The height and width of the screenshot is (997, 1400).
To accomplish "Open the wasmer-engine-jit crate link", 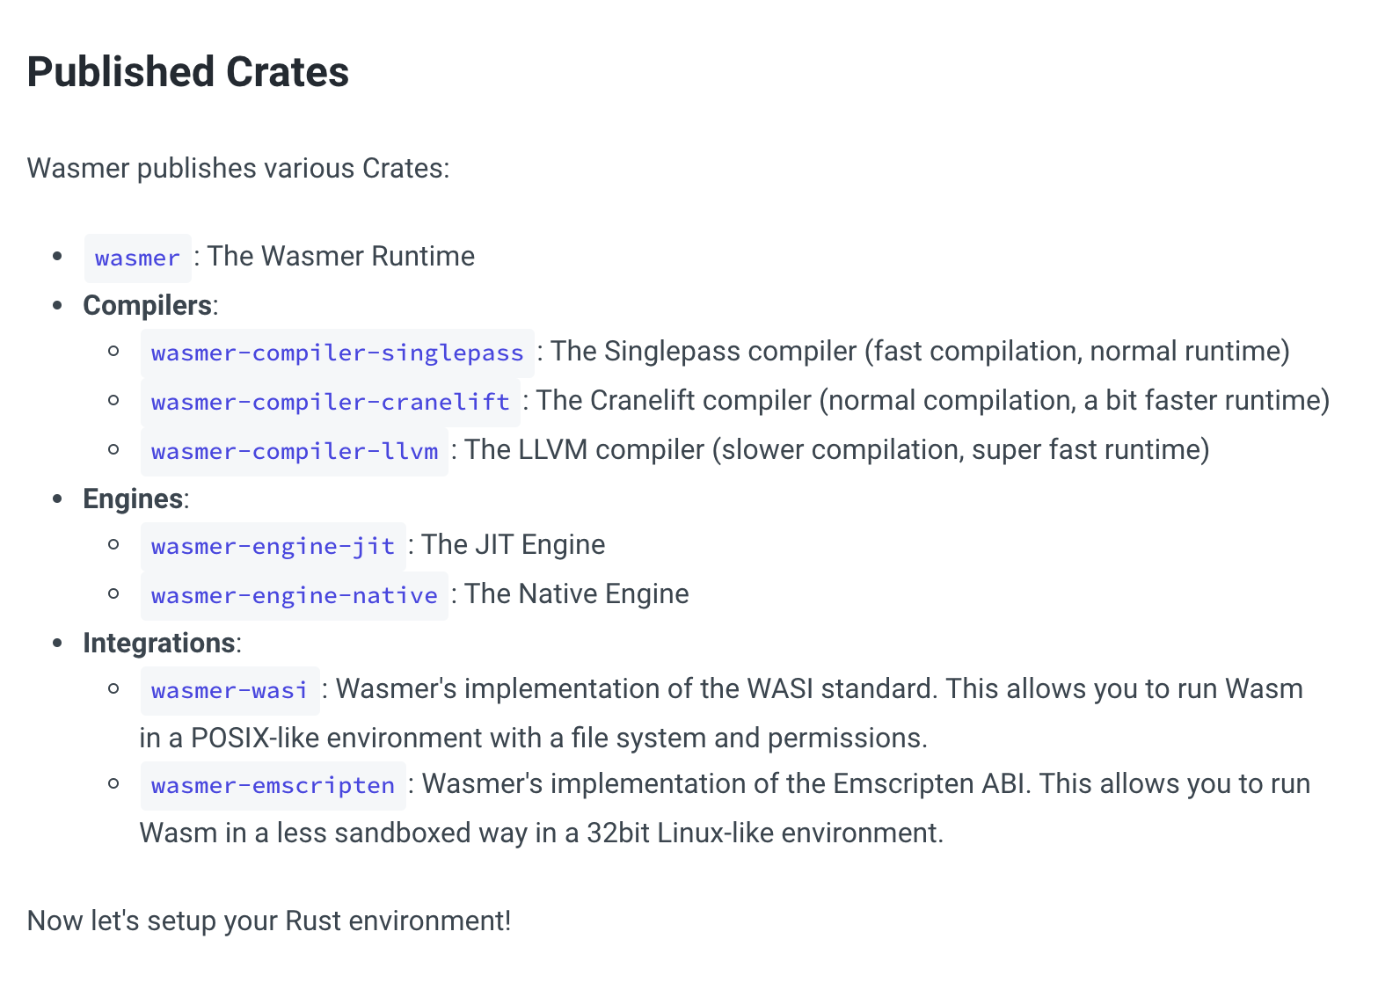I will (x=273, y=546).
